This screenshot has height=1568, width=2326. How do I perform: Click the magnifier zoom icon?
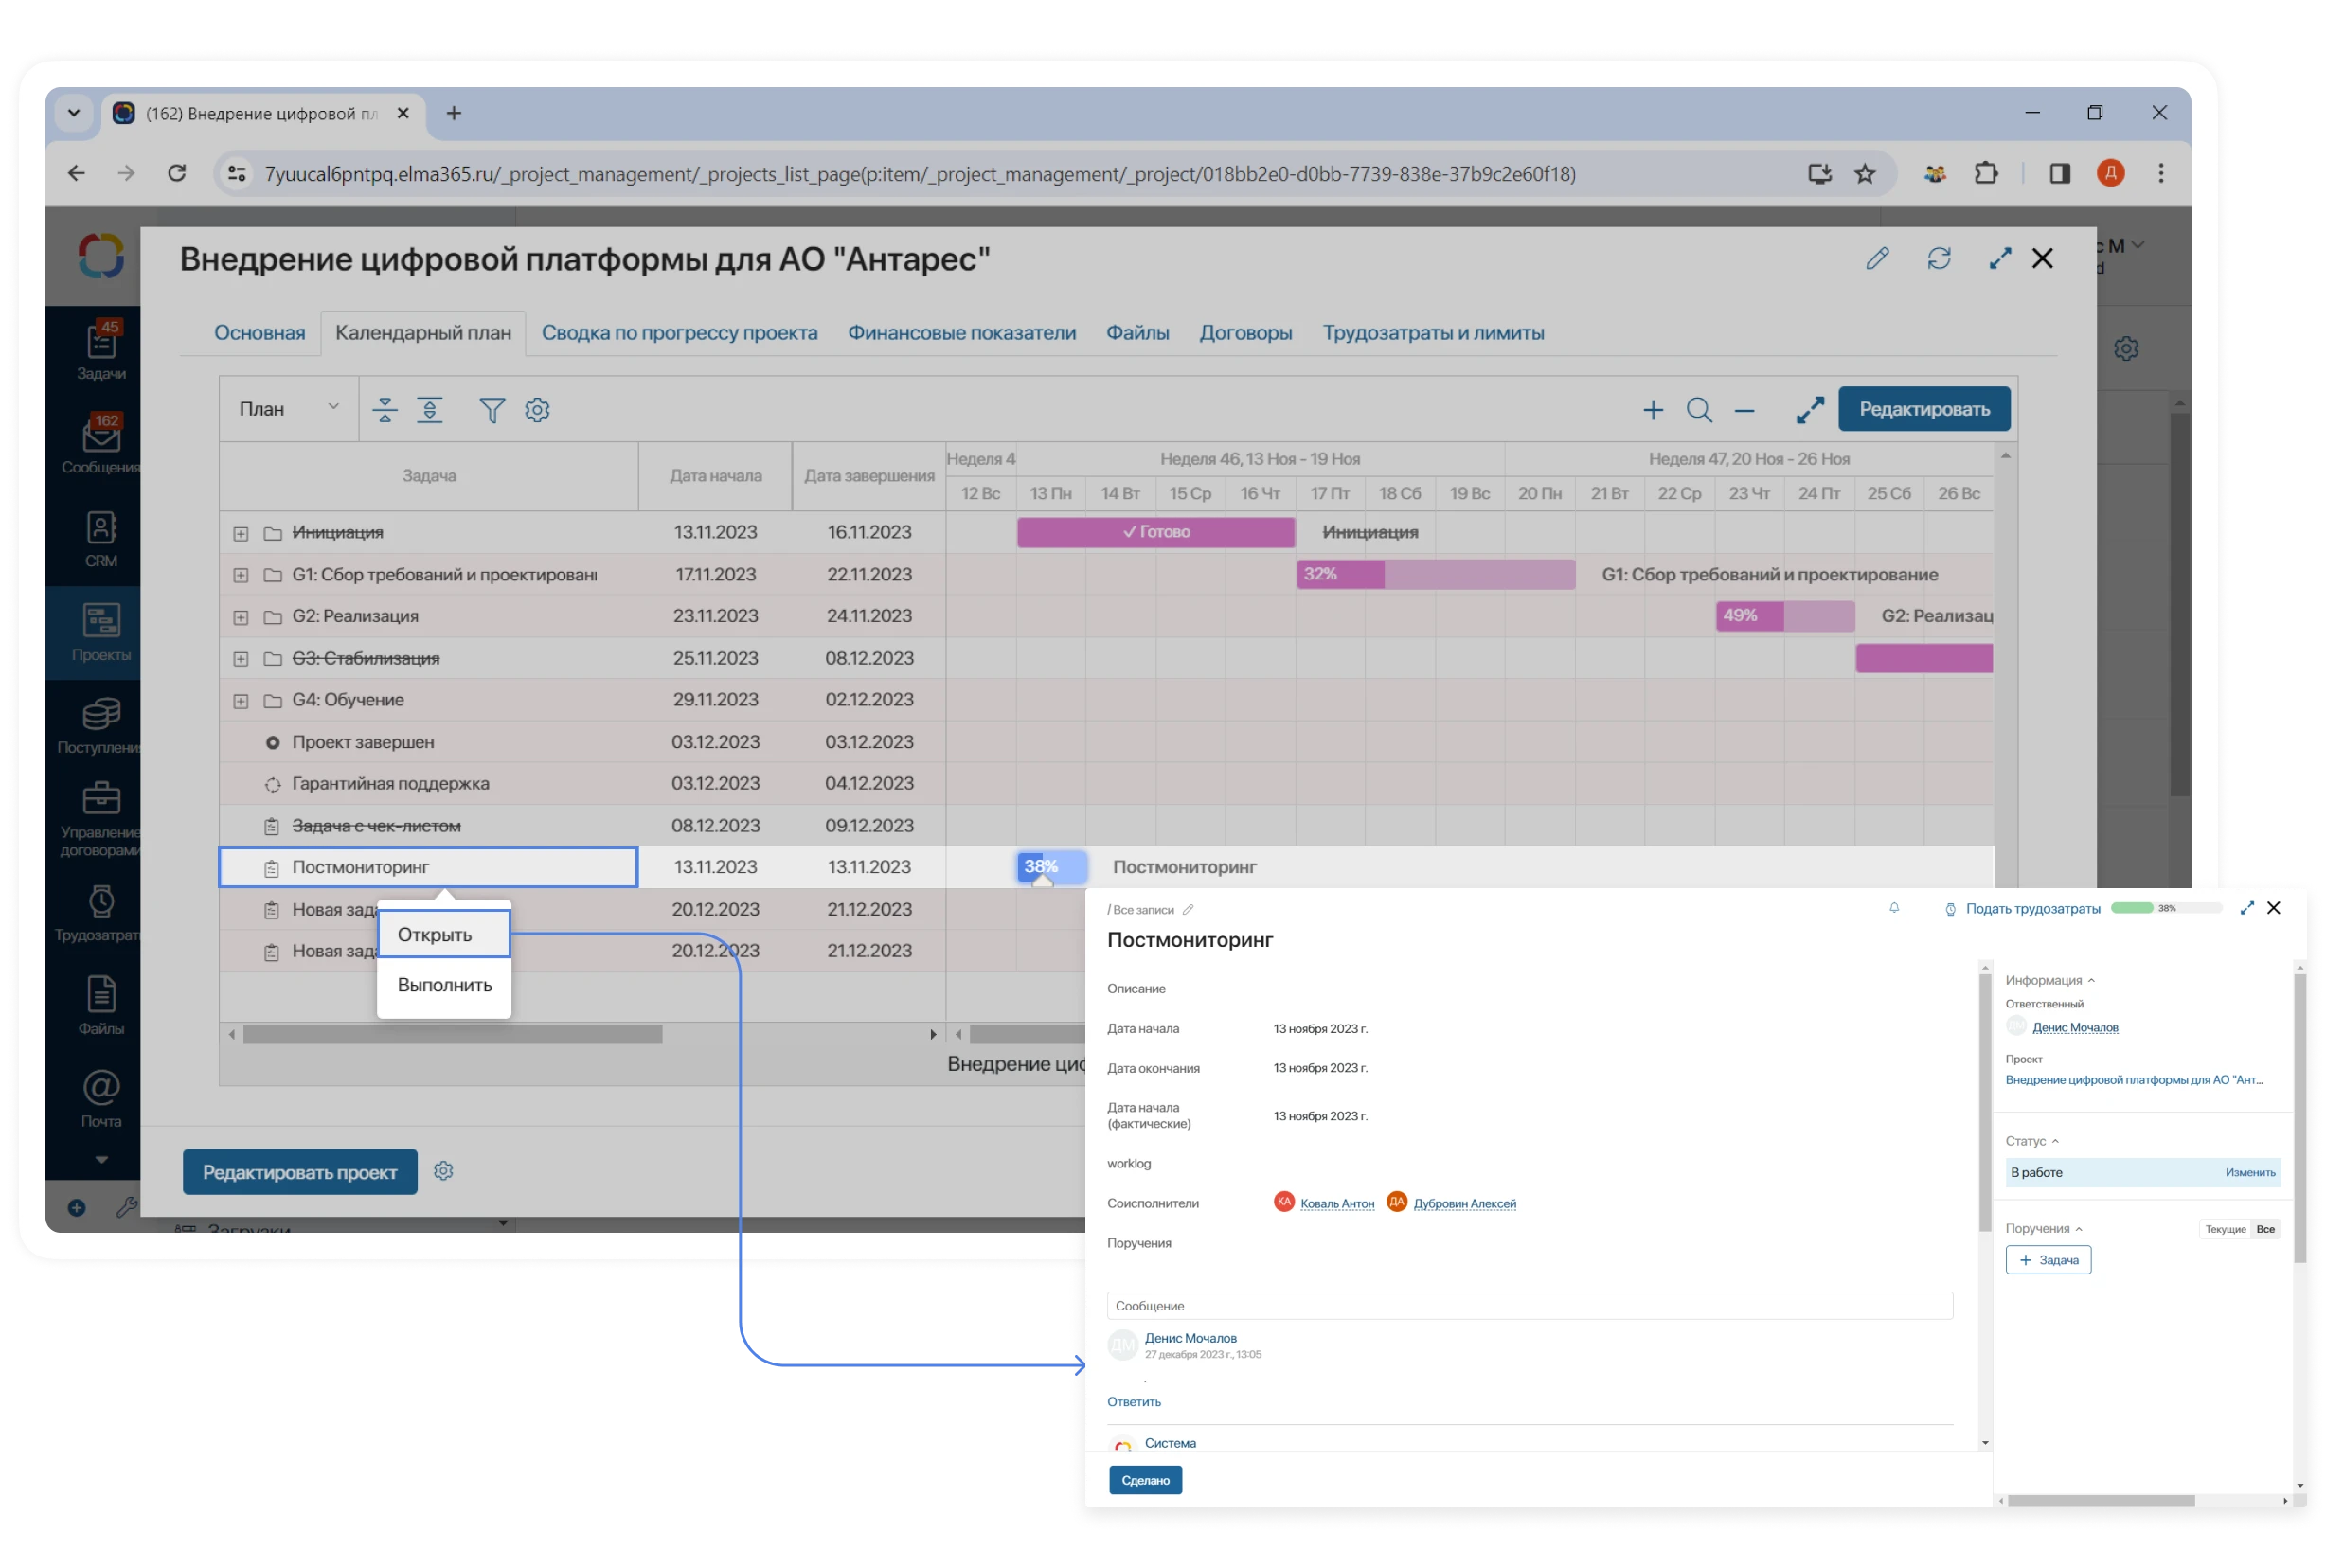pos(1698,410)
